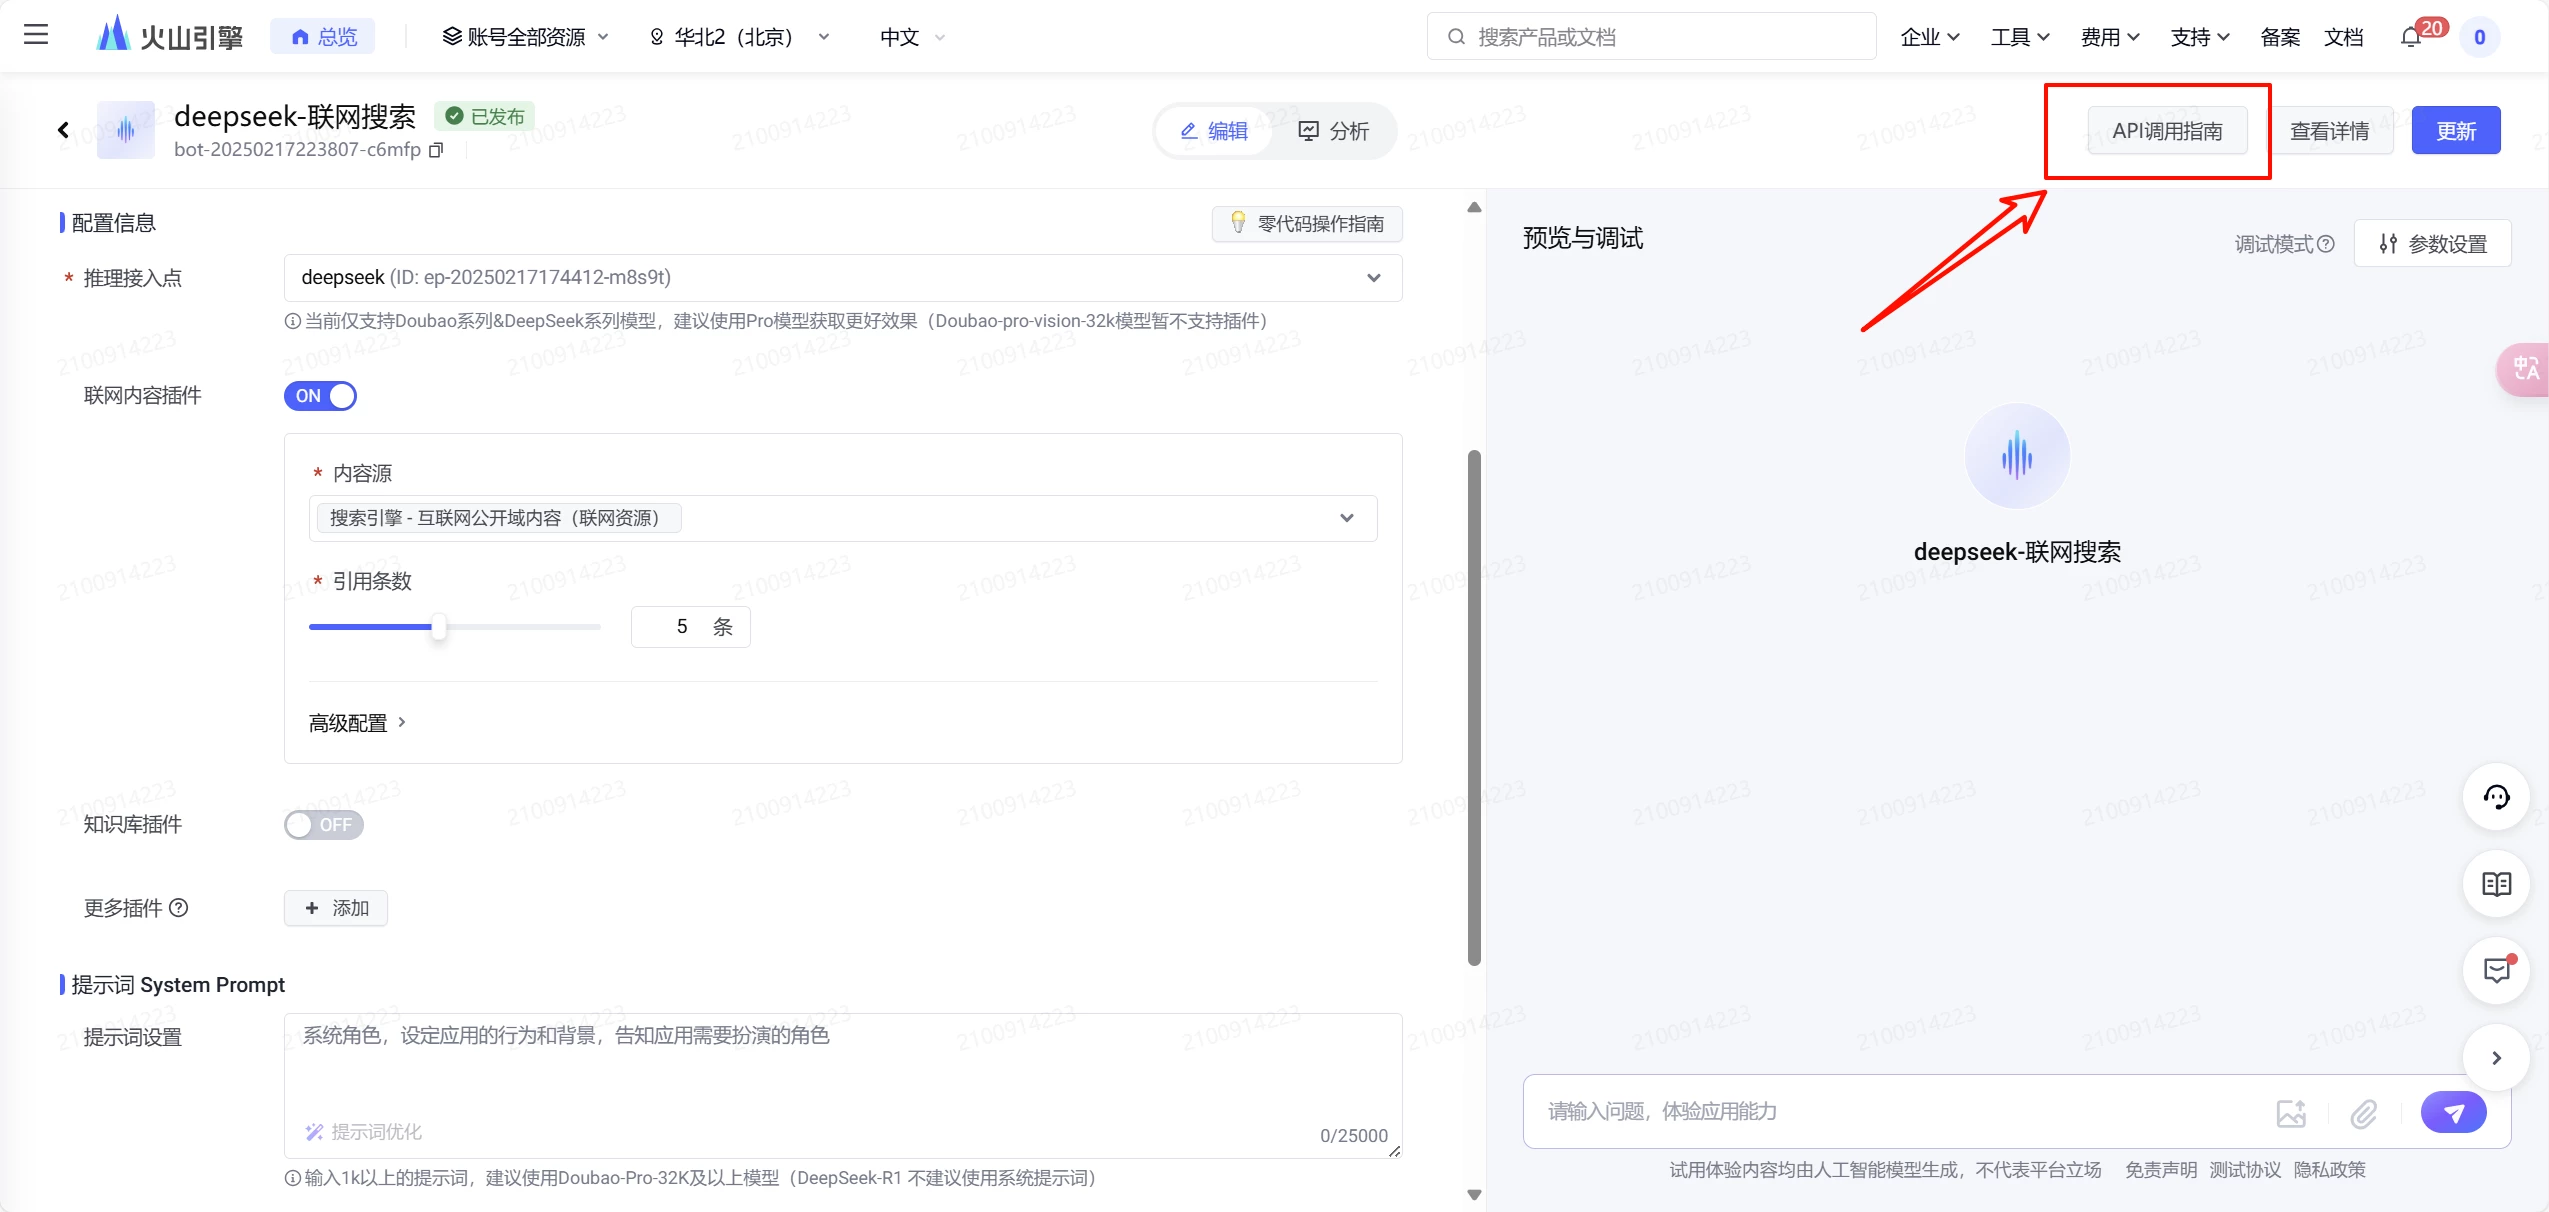Viewport: 2549px width, 1212px height.
Task: Copy the bot ID with copy icon
Action: [x=436, y=150]
